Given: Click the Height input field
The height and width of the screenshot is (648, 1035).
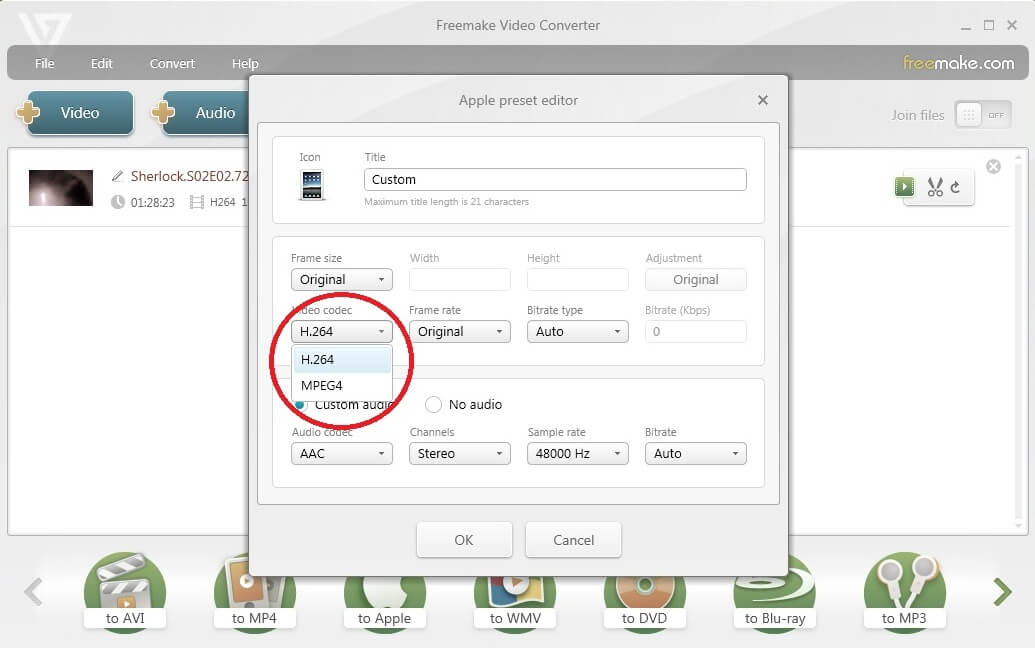Looking at the screenshot, I should coord(578,279).
